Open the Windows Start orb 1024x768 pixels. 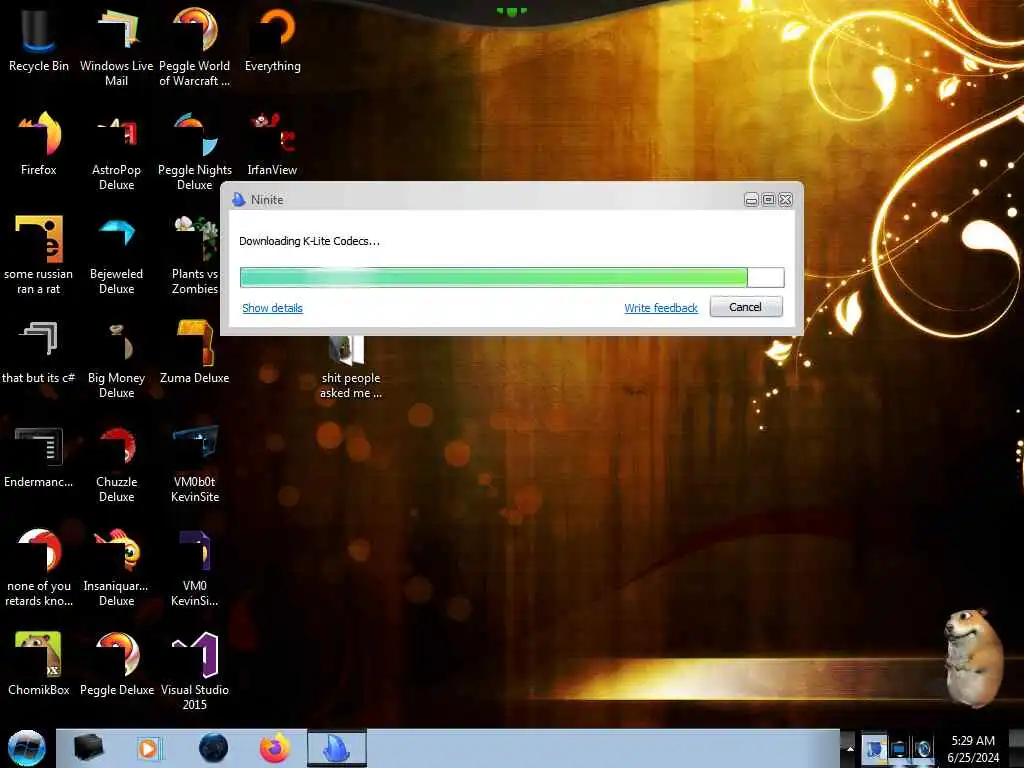pos(27,748)
